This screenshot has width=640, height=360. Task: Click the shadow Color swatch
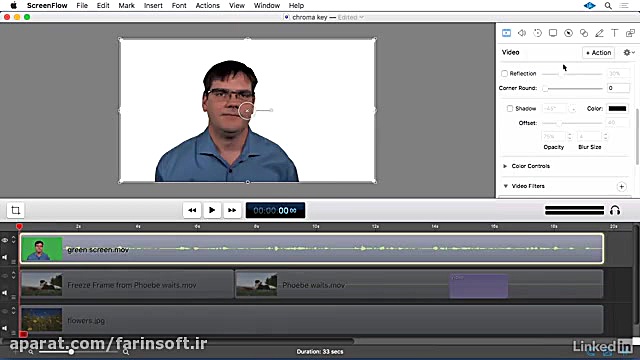tap(617, 109)
